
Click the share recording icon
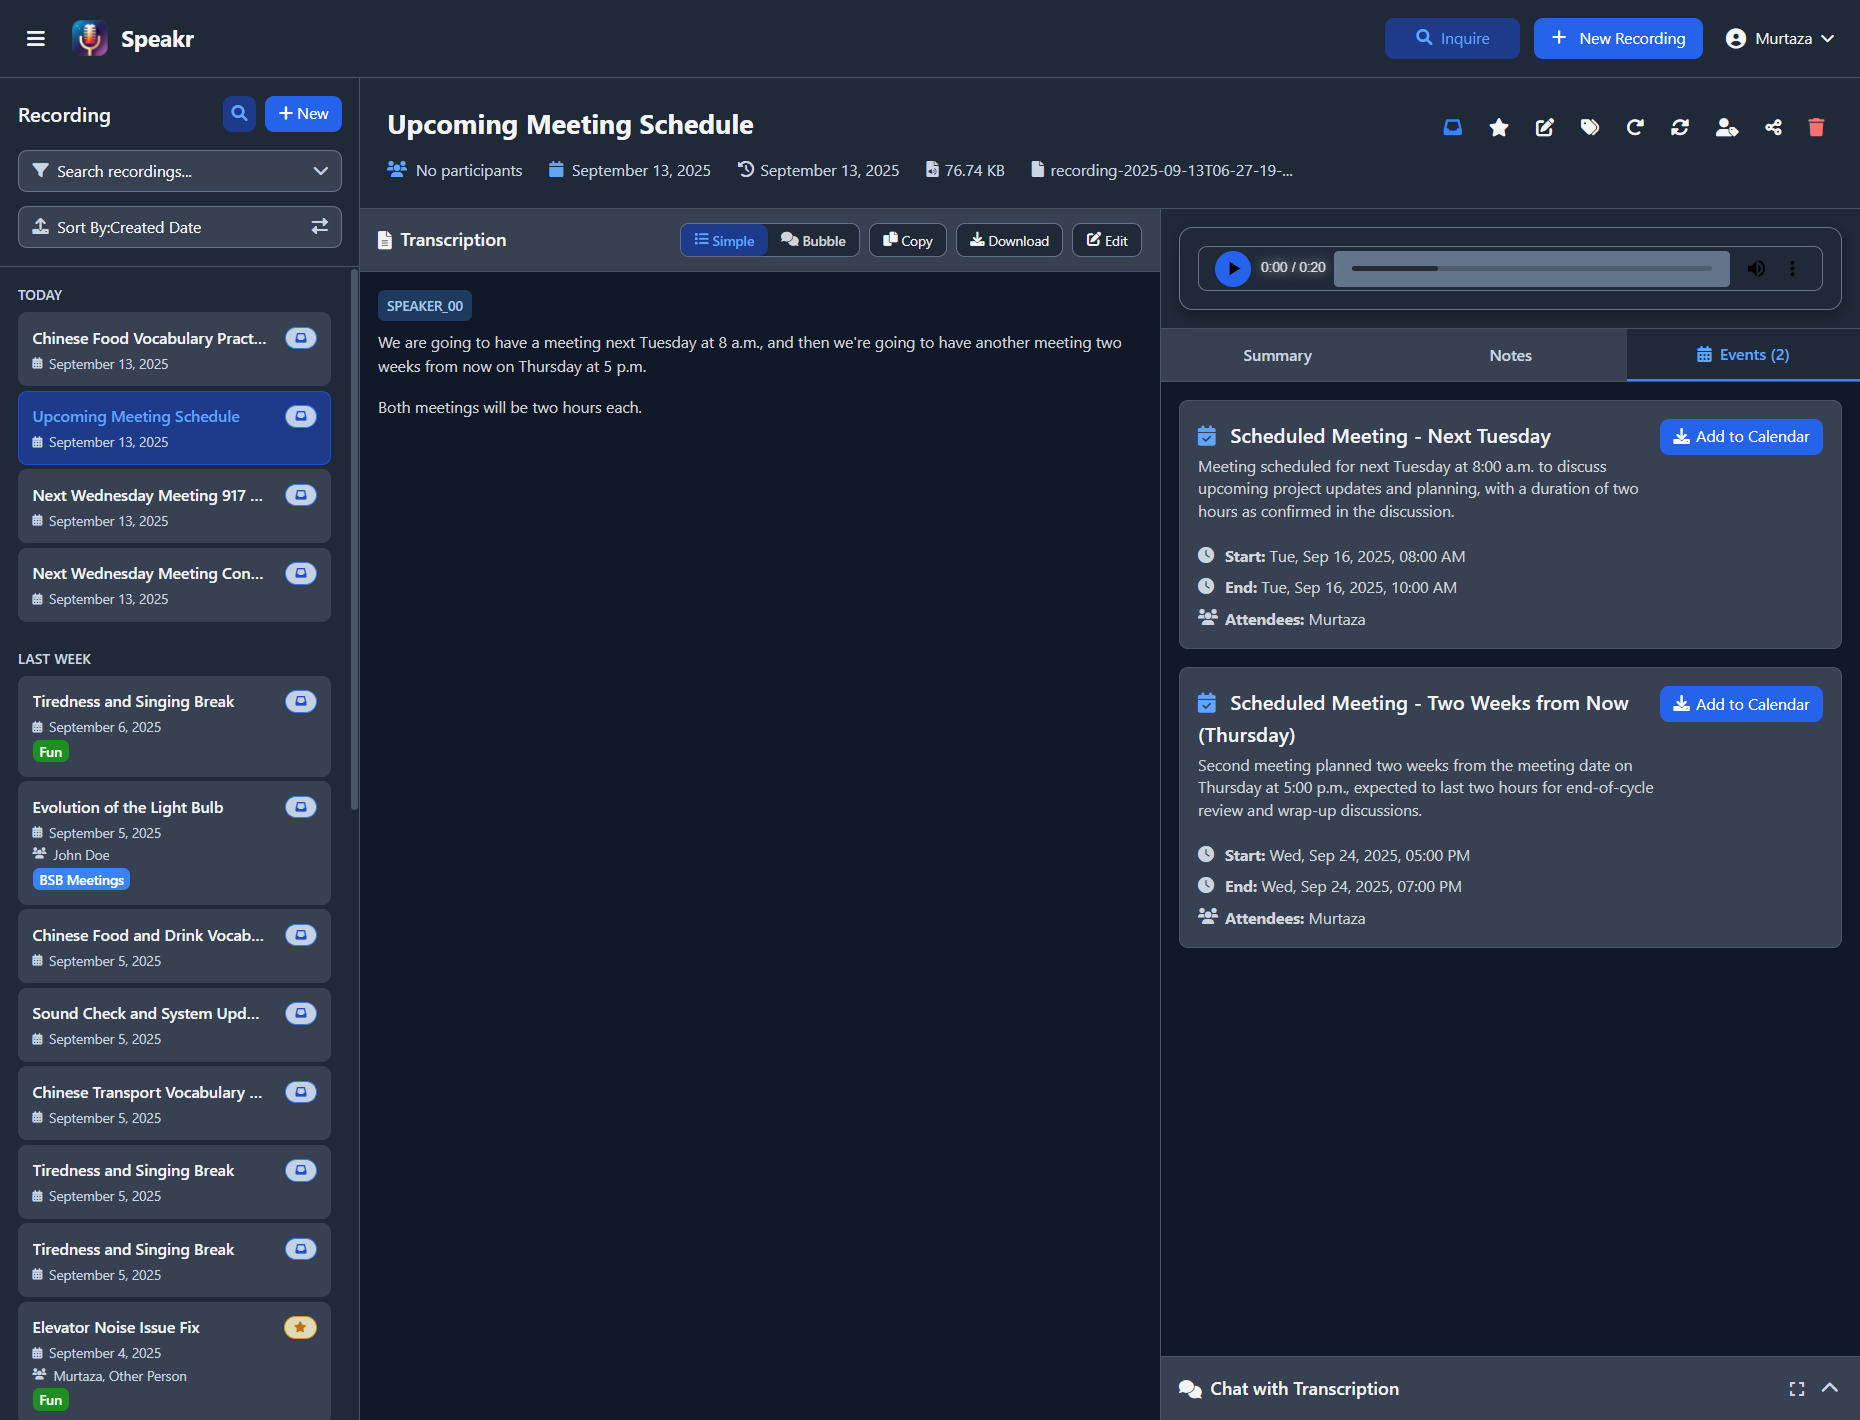click(1773, 127)
